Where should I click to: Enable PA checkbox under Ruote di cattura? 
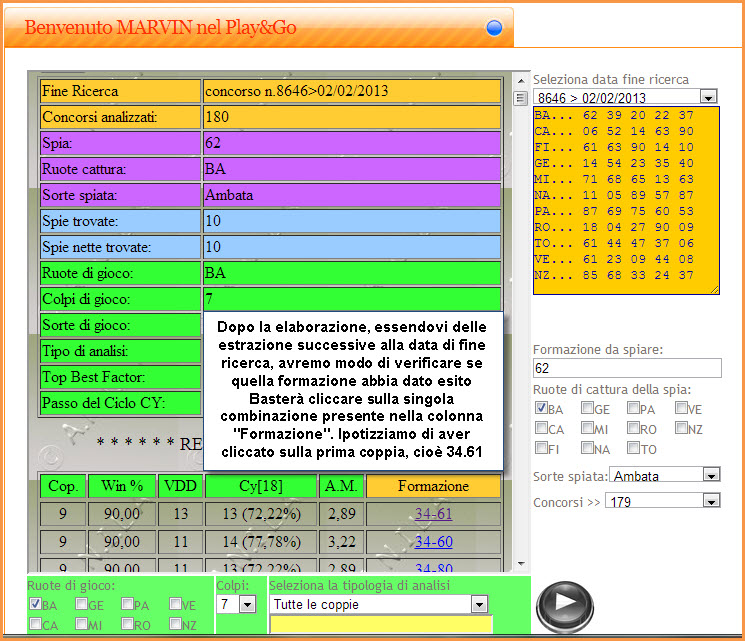[x=633, y=408]
